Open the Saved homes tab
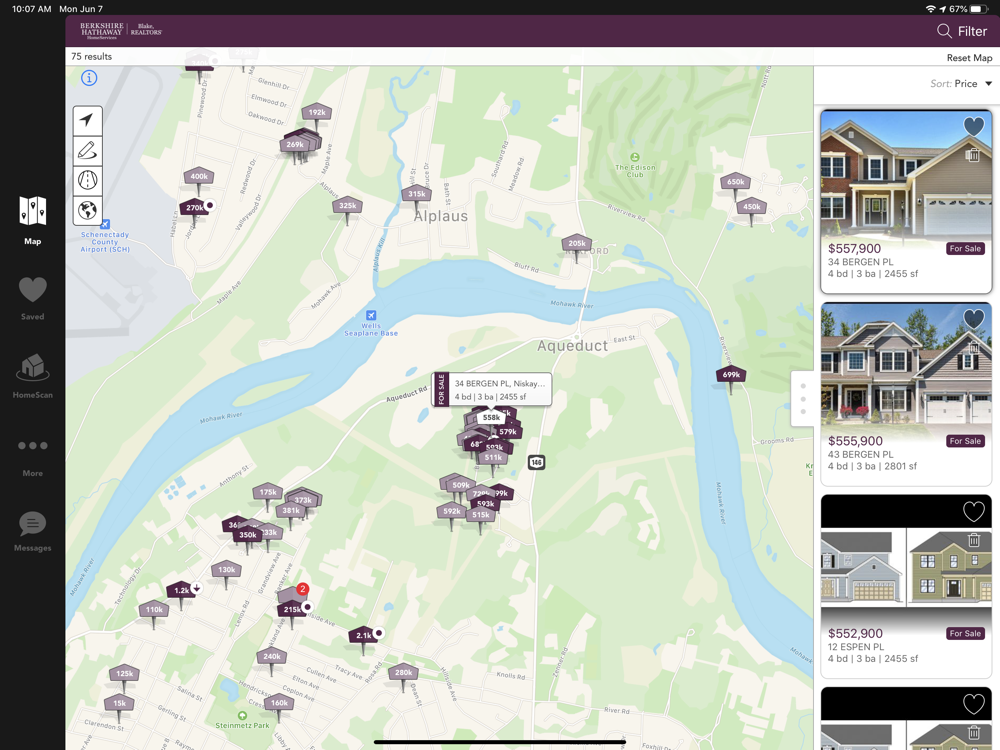 pyautogui.click(x=33, y=298)
